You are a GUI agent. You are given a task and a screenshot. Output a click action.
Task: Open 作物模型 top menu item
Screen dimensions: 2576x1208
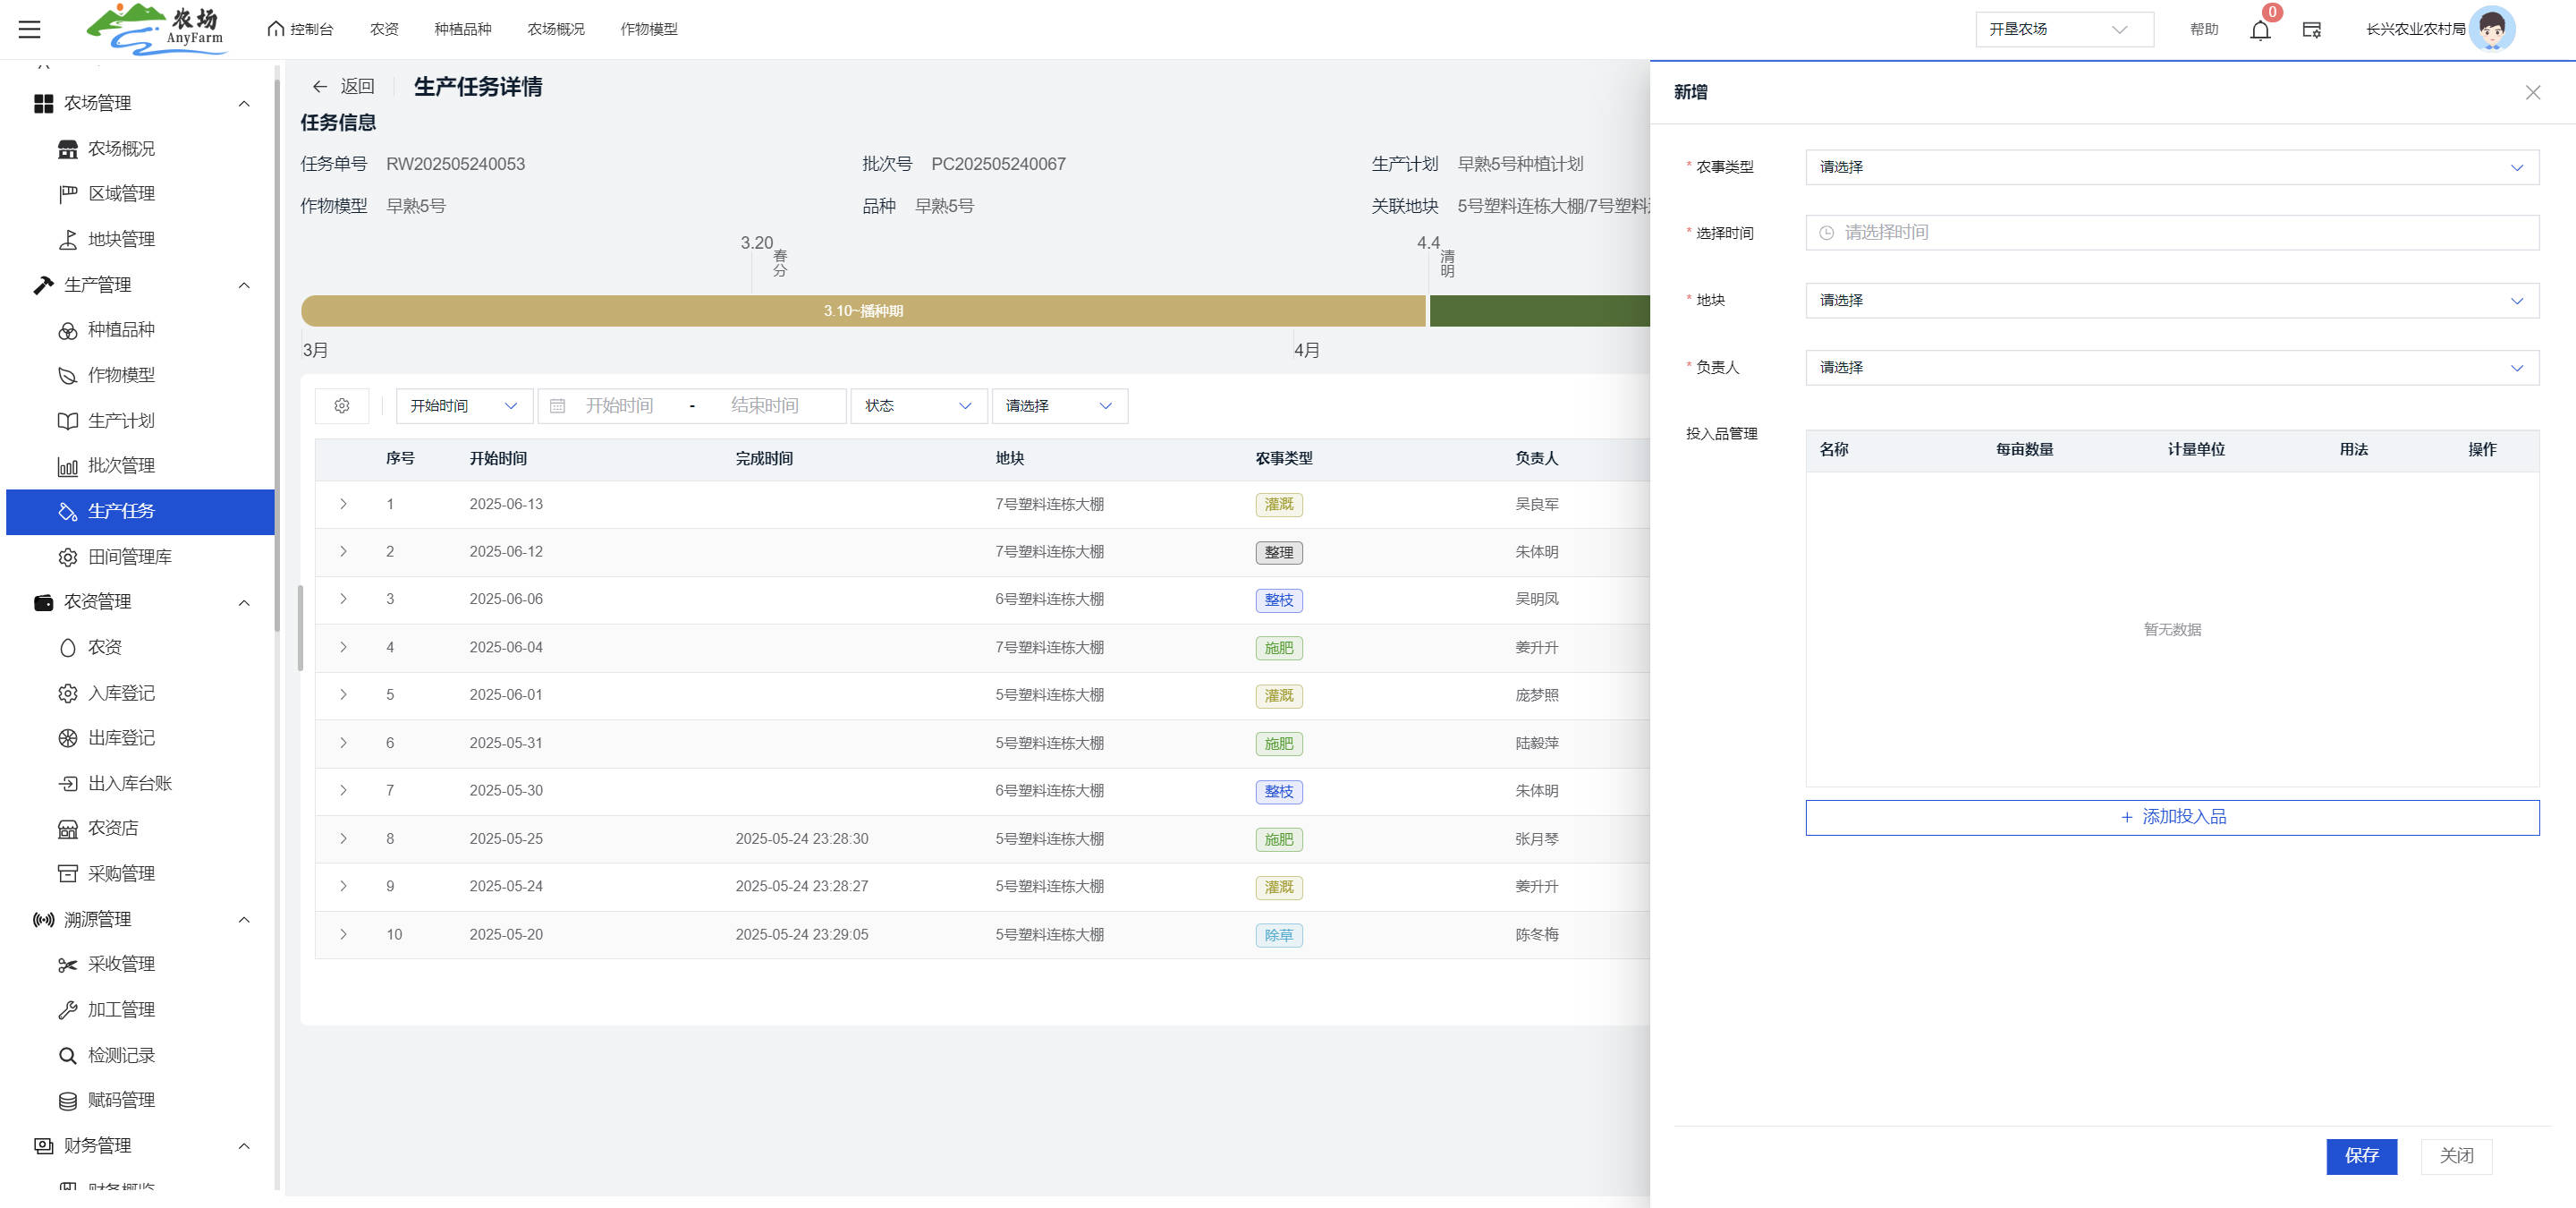[648, 29]
